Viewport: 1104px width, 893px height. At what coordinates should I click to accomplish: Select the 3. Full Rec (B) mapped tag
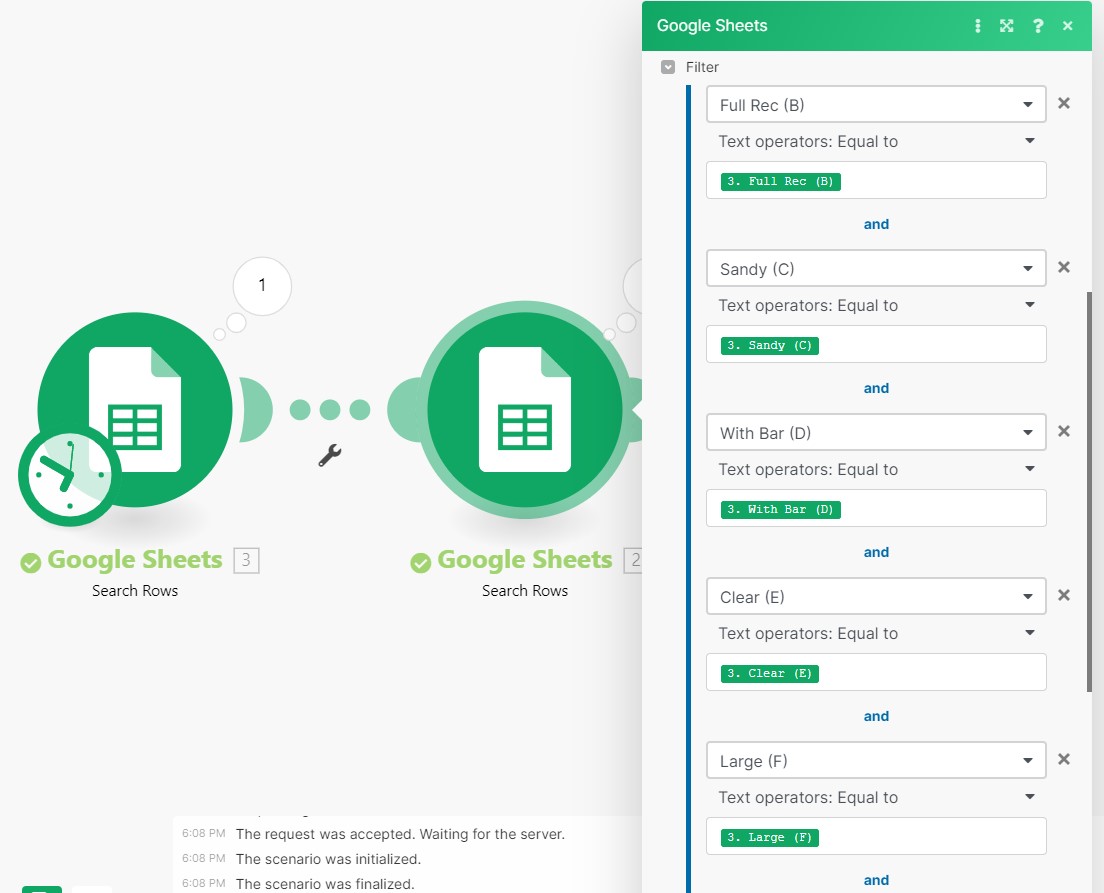[x=780, y=182]
